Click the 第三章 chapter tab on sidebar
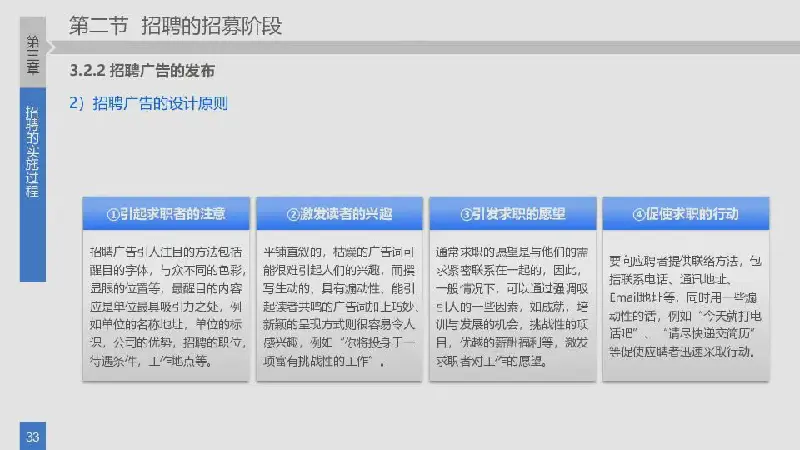Viewport: 800px width, 450px height. [33, 52]
